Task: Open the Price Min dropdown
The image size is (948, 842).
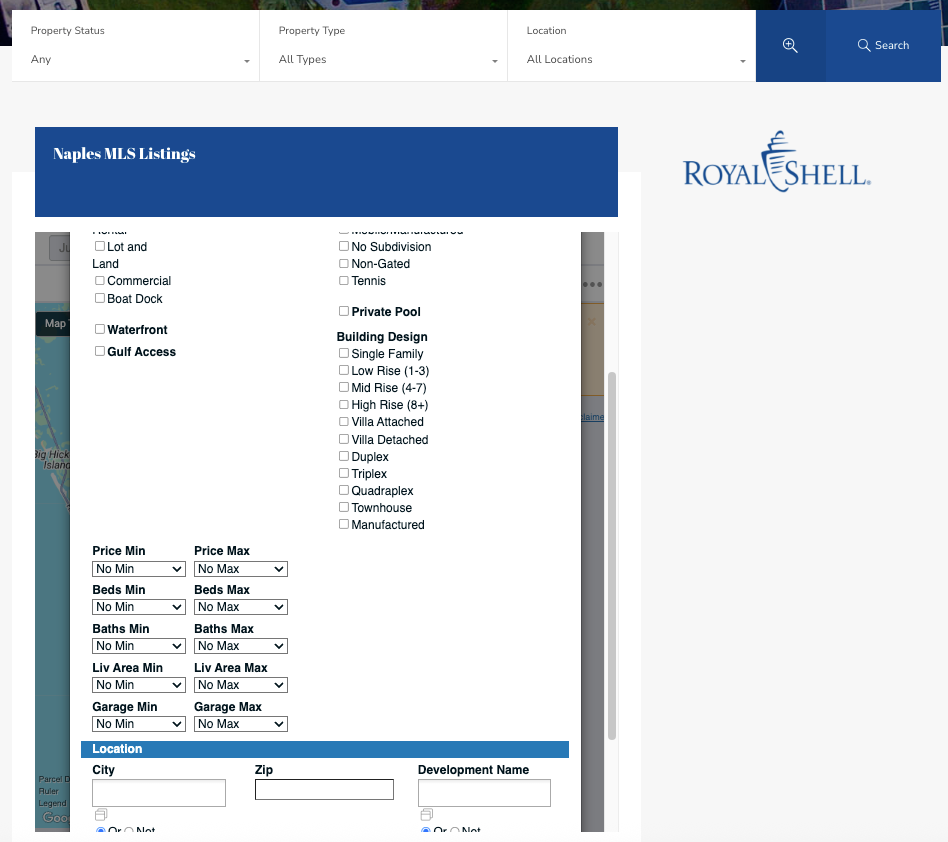Action: [139, 569]
